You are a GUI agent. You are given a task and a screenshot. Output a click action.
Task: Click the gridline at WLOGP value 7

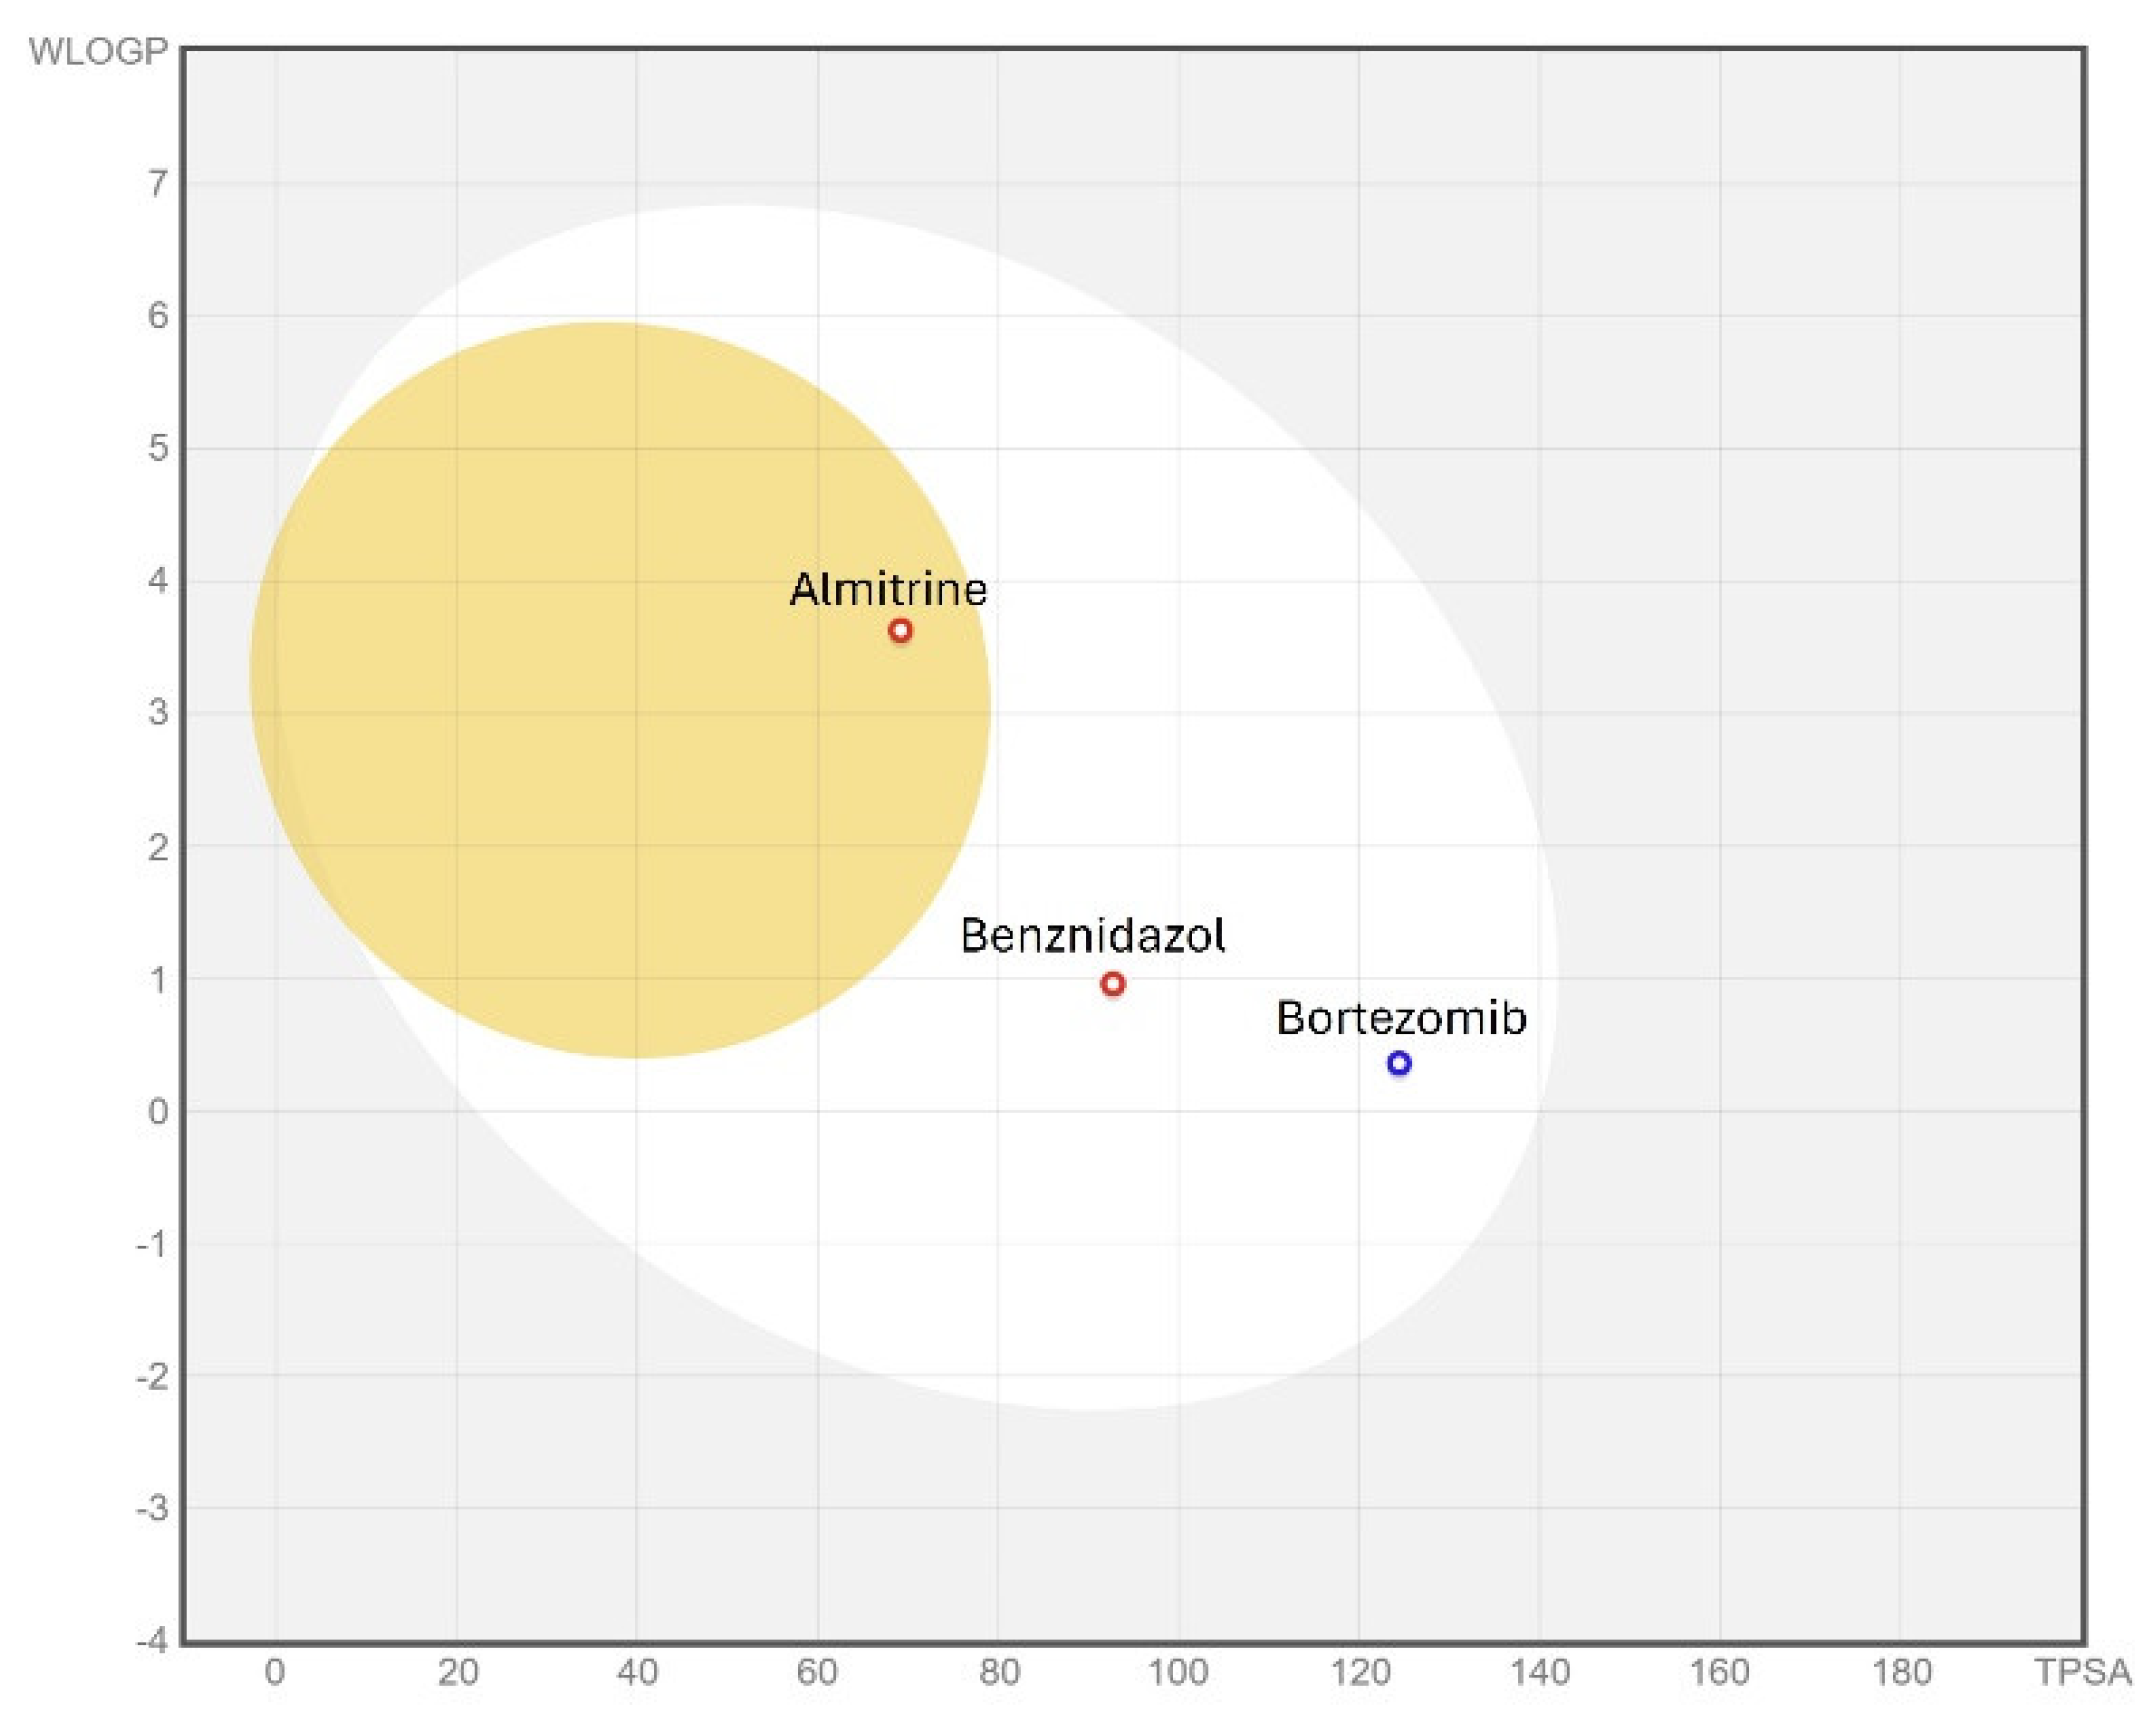[x=1000, y=185]
